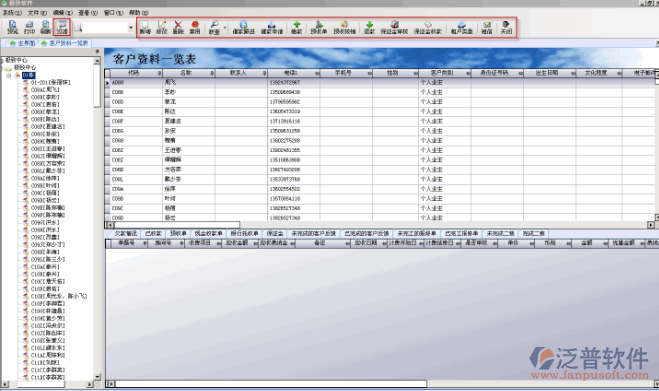Click the red circle 禁用 icon
659x391 pixels.
pos(195,27)
